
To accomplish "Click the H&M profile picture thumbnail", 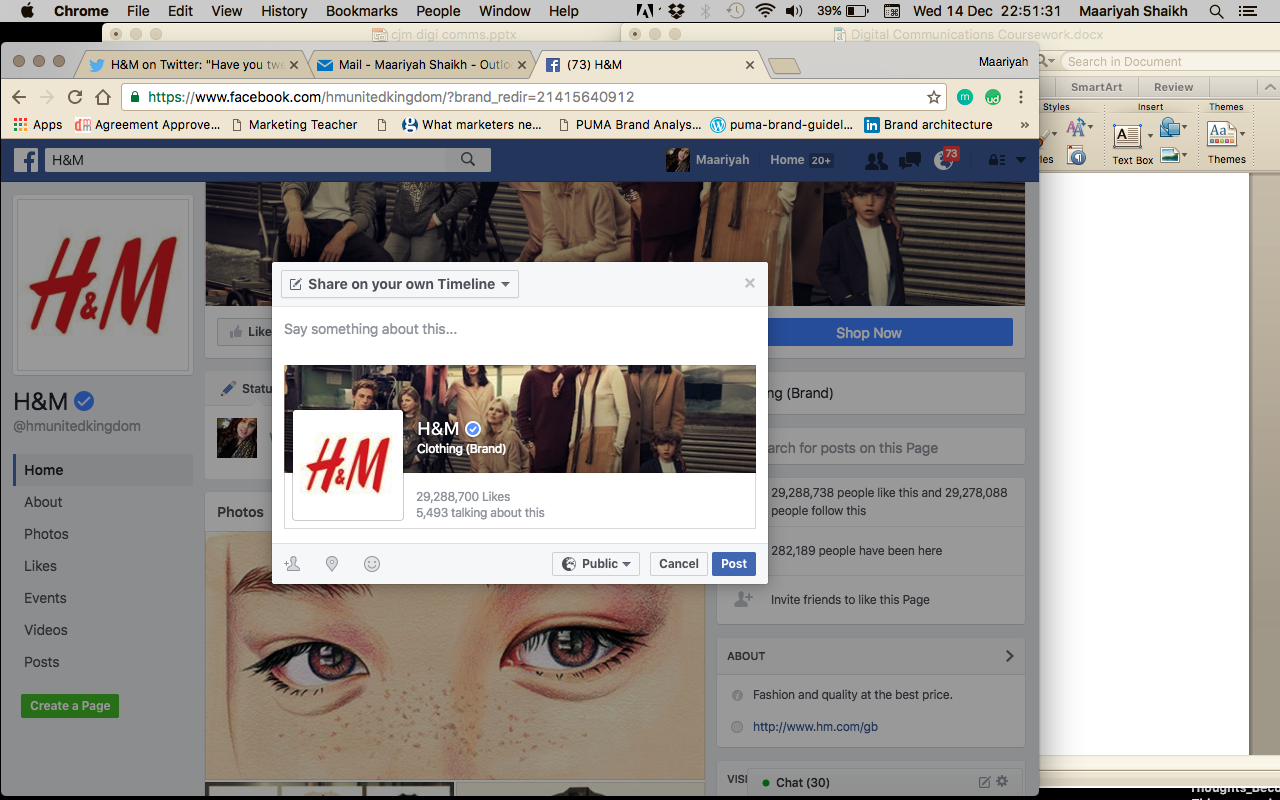I will [348, 465].
